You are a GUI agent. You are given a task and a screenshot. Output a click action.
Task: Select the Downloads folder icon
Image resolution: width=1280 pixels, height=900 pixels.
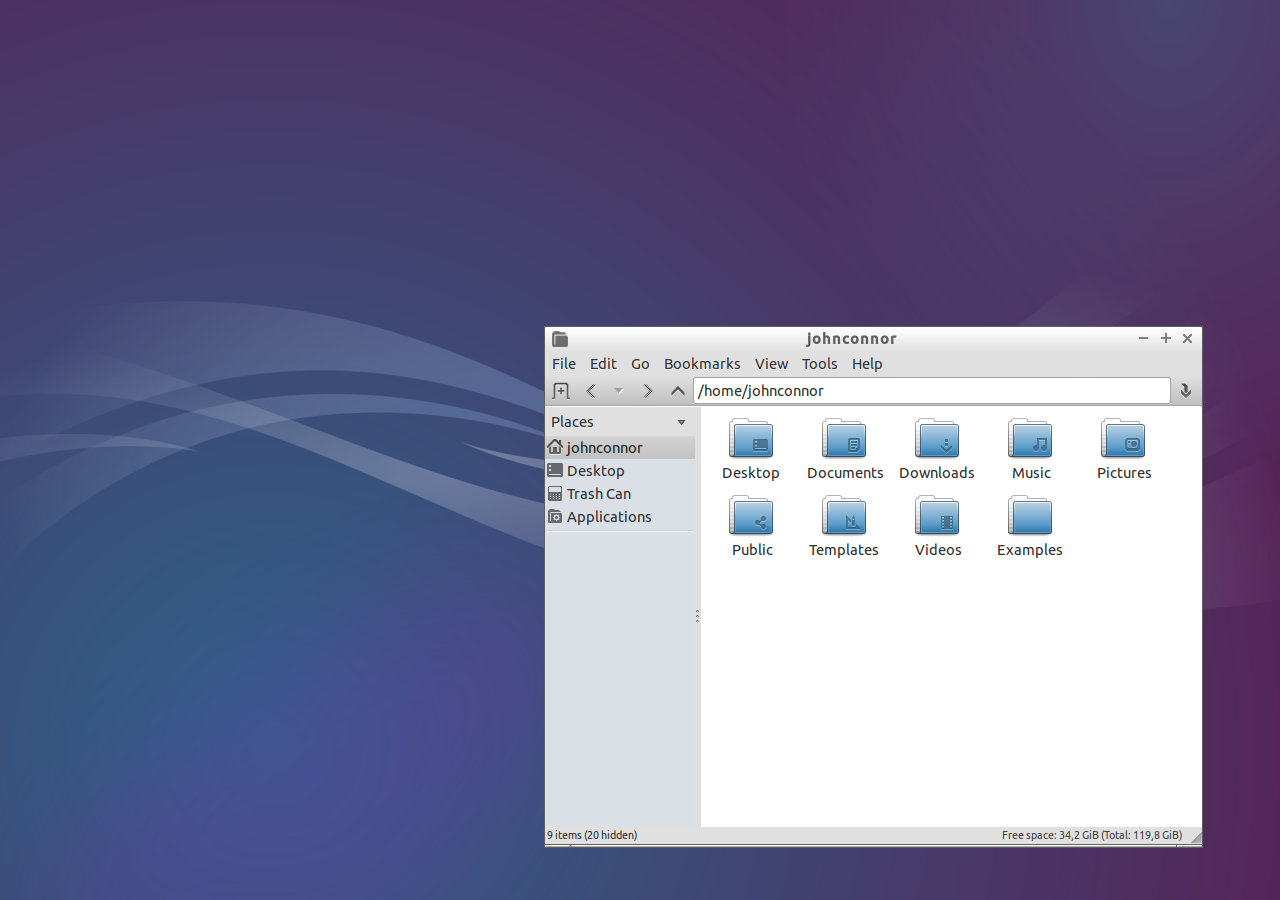(x=937, y=439)
